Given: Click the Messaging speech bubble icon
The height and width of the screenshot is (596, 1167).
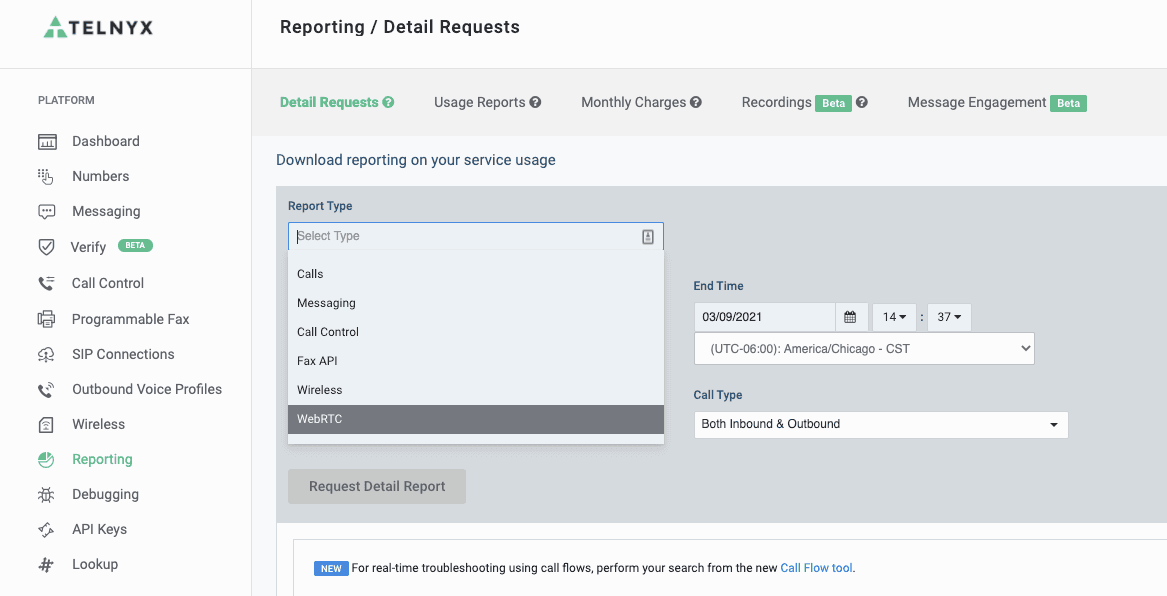Looking at the screenshot, I should pyautogui.click(x=47, y=211).
